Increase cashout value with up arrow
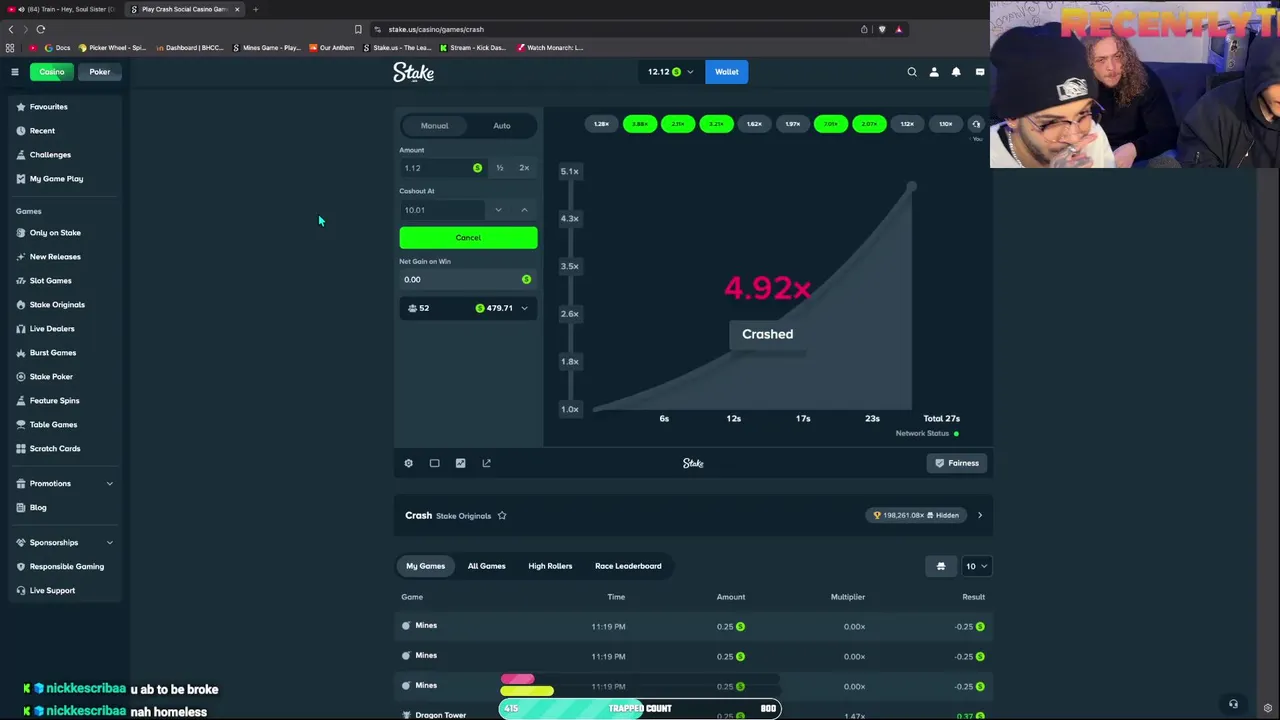The width and height of the screenshot is (1280, 720). (x=524, y=210)
